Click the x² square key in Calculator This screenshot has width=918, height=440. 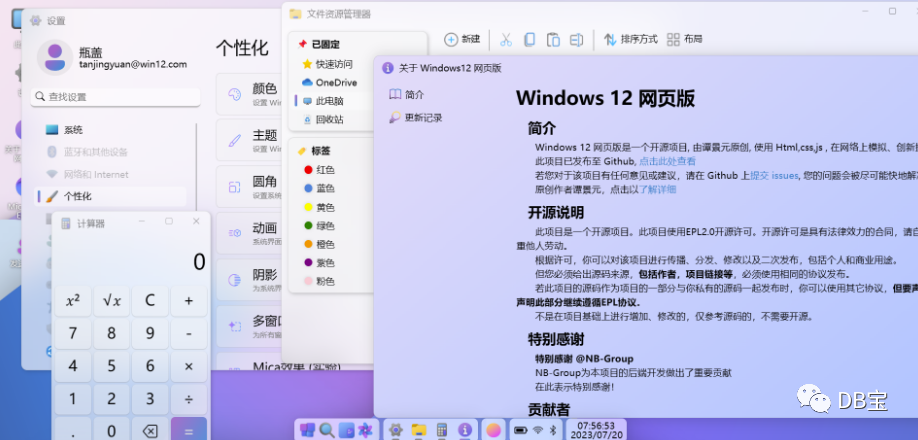[73, 301]
